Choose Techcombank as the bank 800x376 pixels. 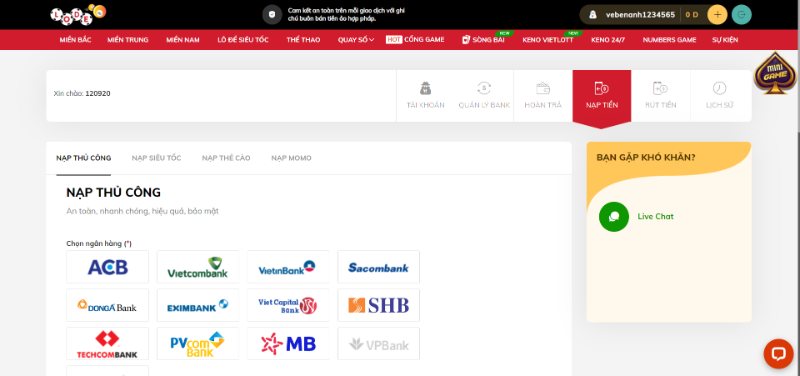(x=108, y=344)
